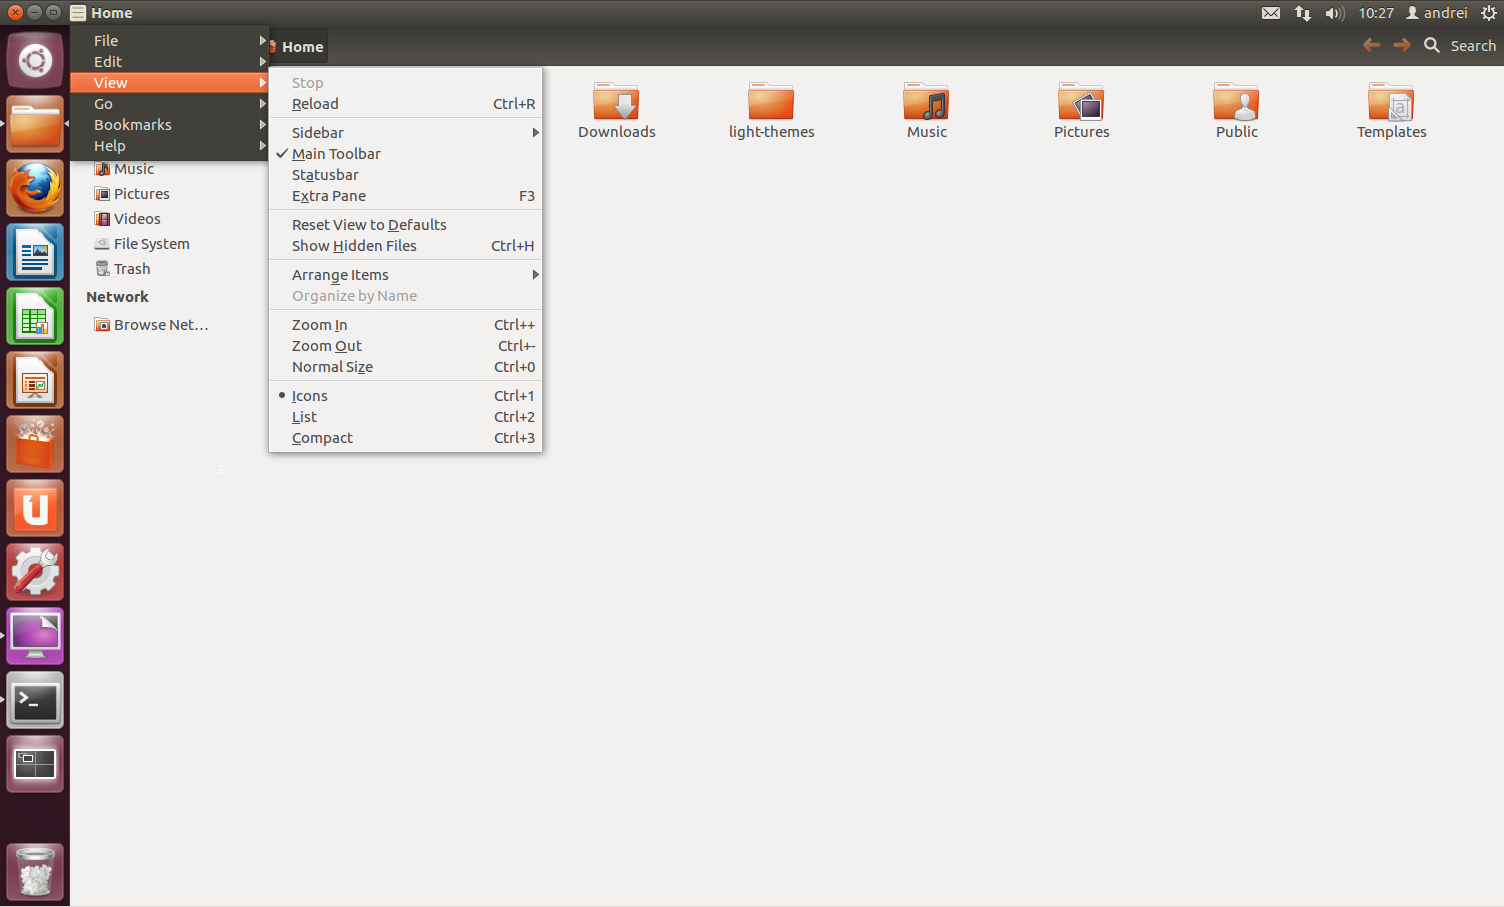
Task: Open the Arrange Items submenu
Action: 340,274
